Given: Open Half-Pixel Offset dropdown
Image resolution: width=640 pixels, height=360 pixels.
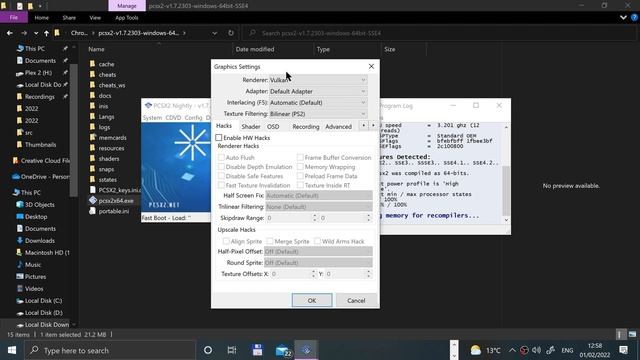Looking at the screenshot, I should tap(318, 251).
